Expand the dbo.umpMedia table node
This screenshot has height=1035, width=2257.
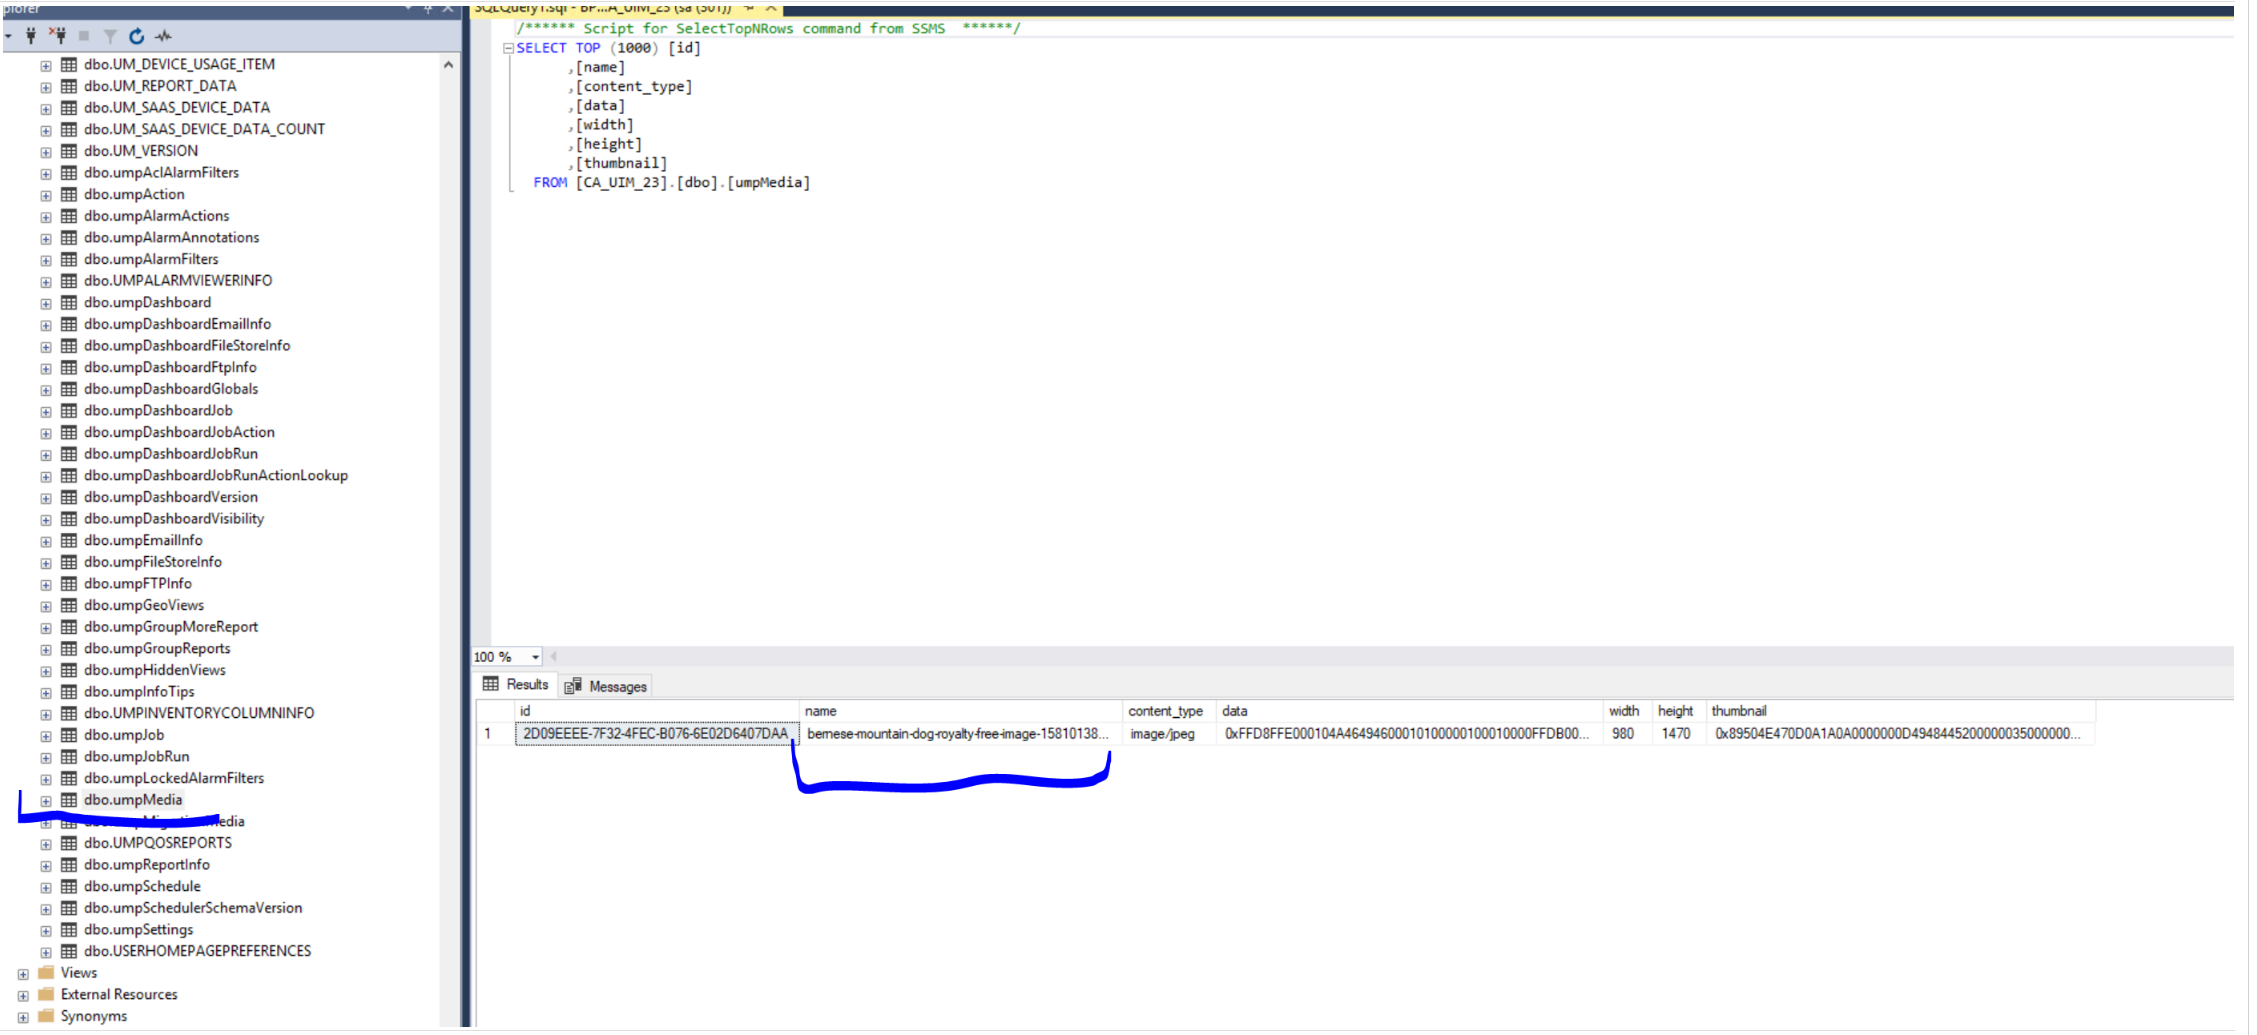46,801
